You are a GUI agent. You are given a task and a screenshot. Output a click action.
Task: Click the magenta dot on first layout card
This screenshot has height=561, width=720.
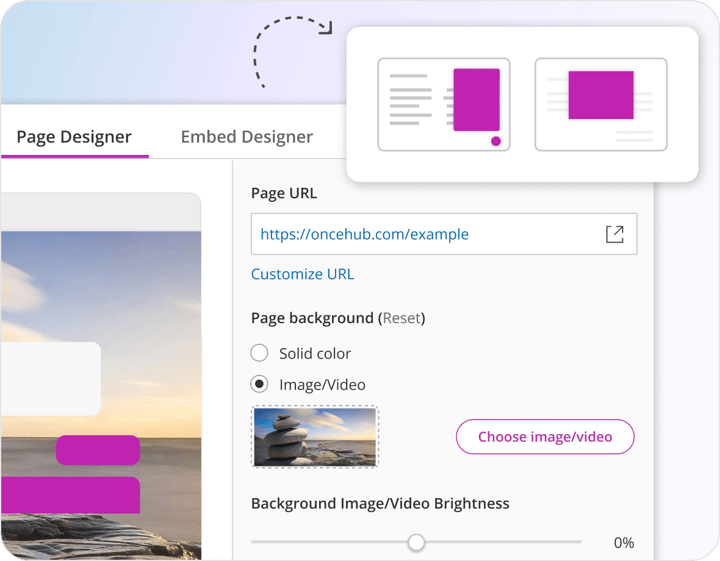[495, 142]
